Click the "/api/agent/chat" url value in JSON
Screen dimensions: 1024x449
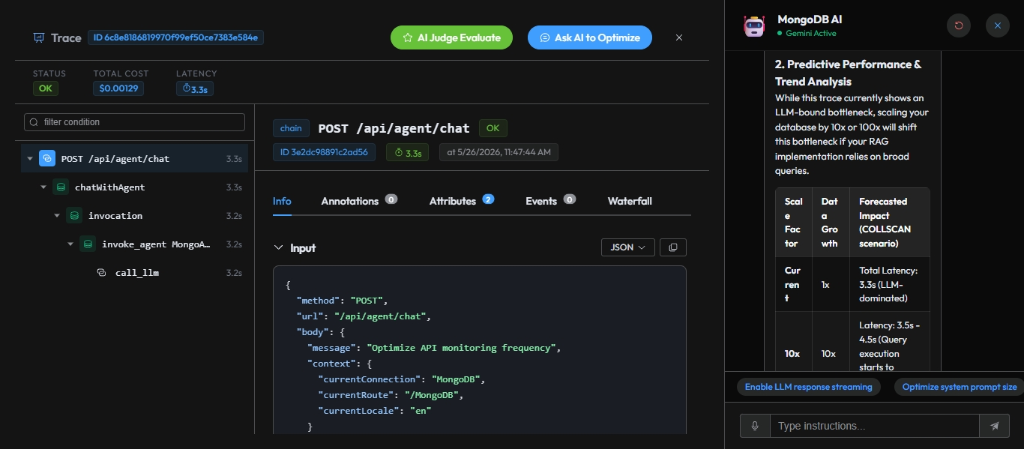(x=379, y=317)
